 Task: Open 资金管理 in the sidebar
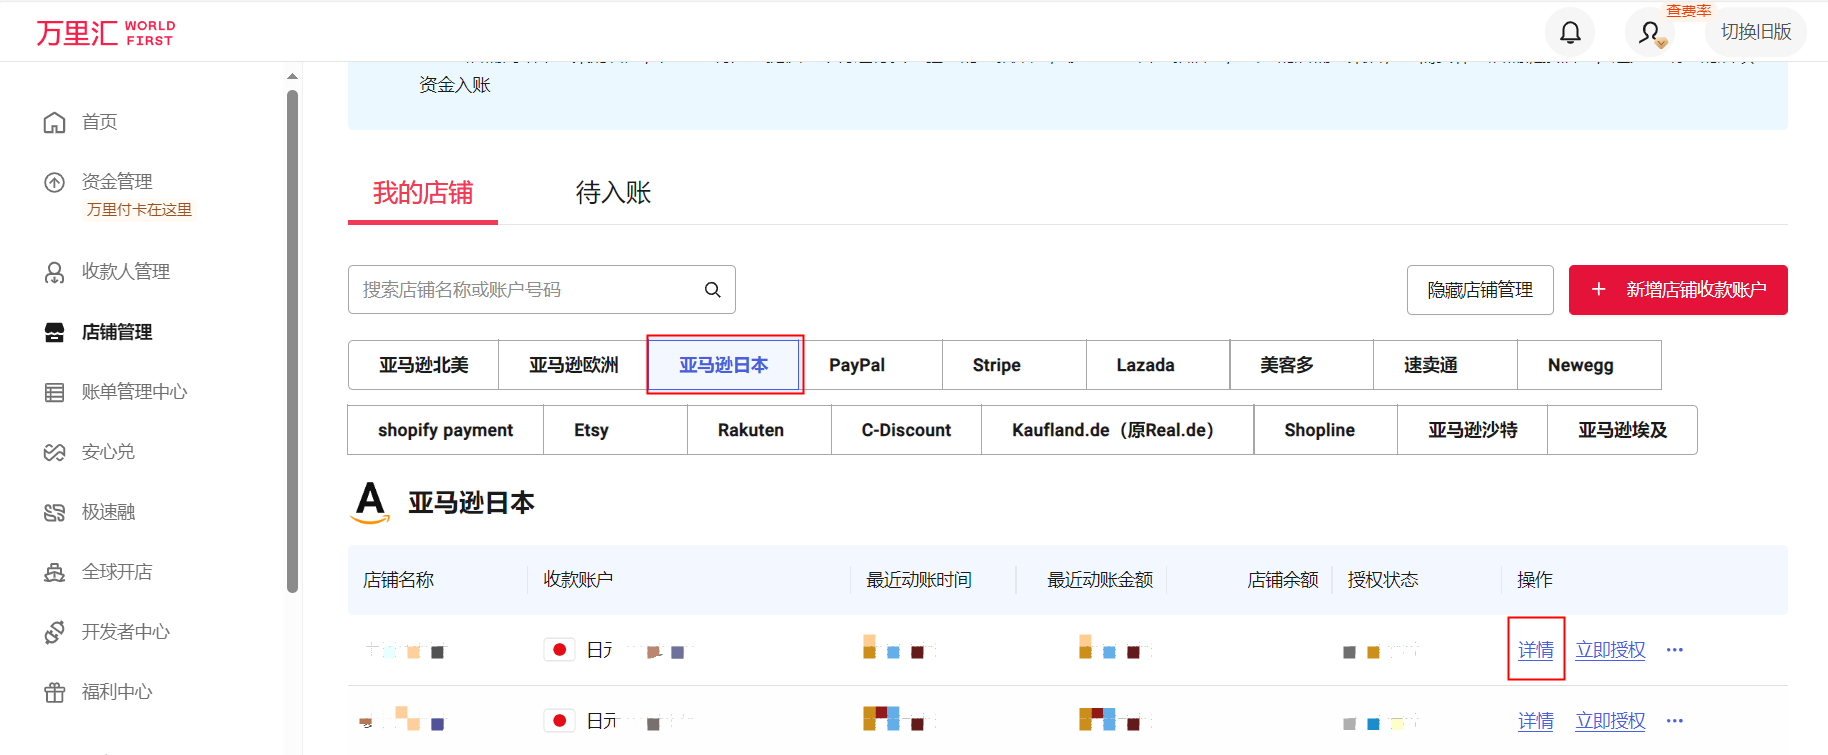(117, 182)
